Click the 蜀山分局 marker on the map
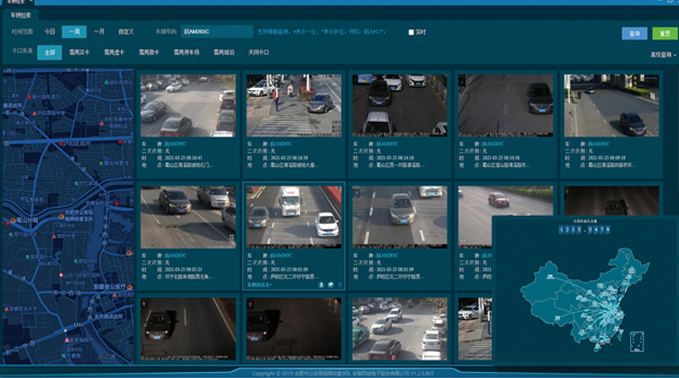The height and width of the screenshot is (378, 679). [13, 220]
